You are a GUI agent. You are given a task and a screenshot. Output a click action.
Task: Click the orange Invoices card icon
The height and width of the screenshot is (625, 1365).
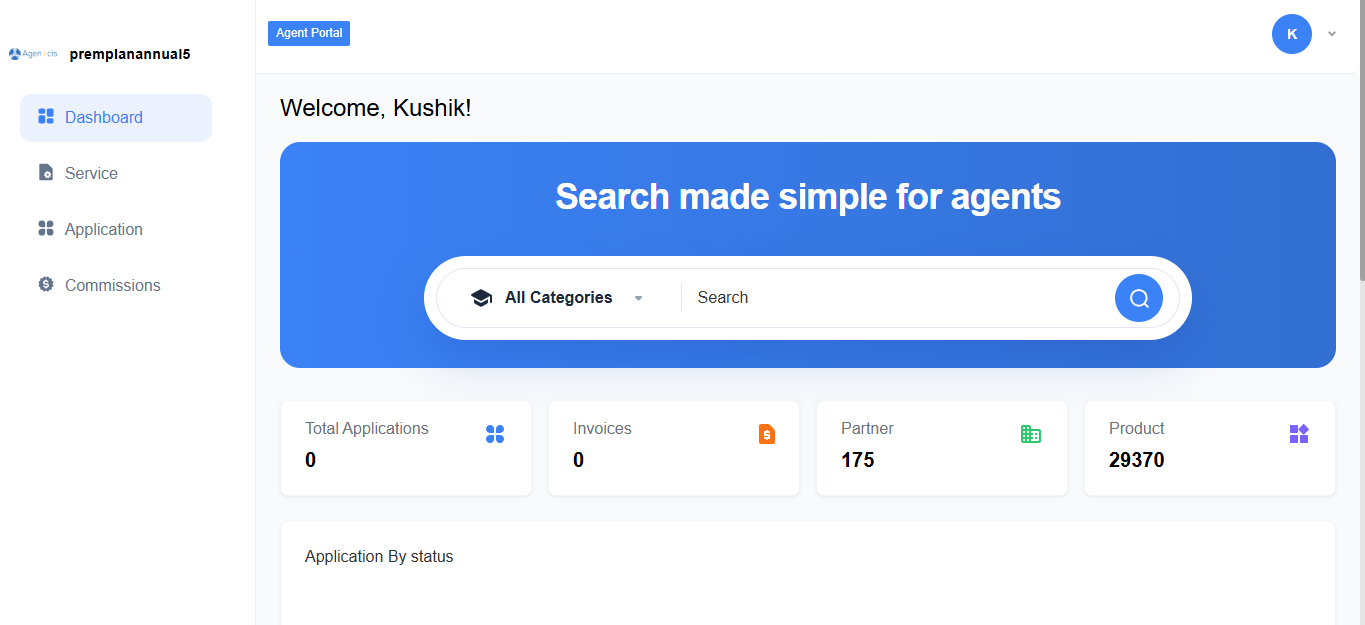(767, 434)
